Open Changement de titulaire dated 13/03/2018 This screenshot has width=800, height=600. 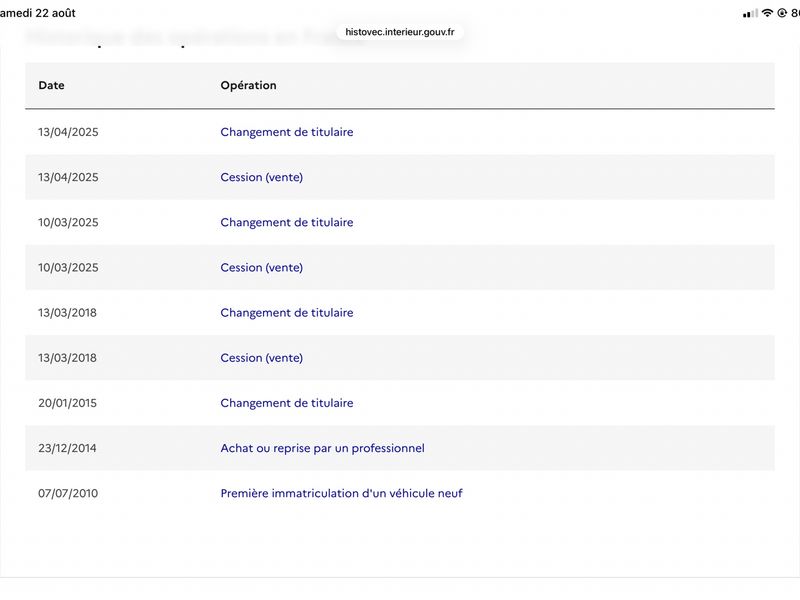[287, 313]
